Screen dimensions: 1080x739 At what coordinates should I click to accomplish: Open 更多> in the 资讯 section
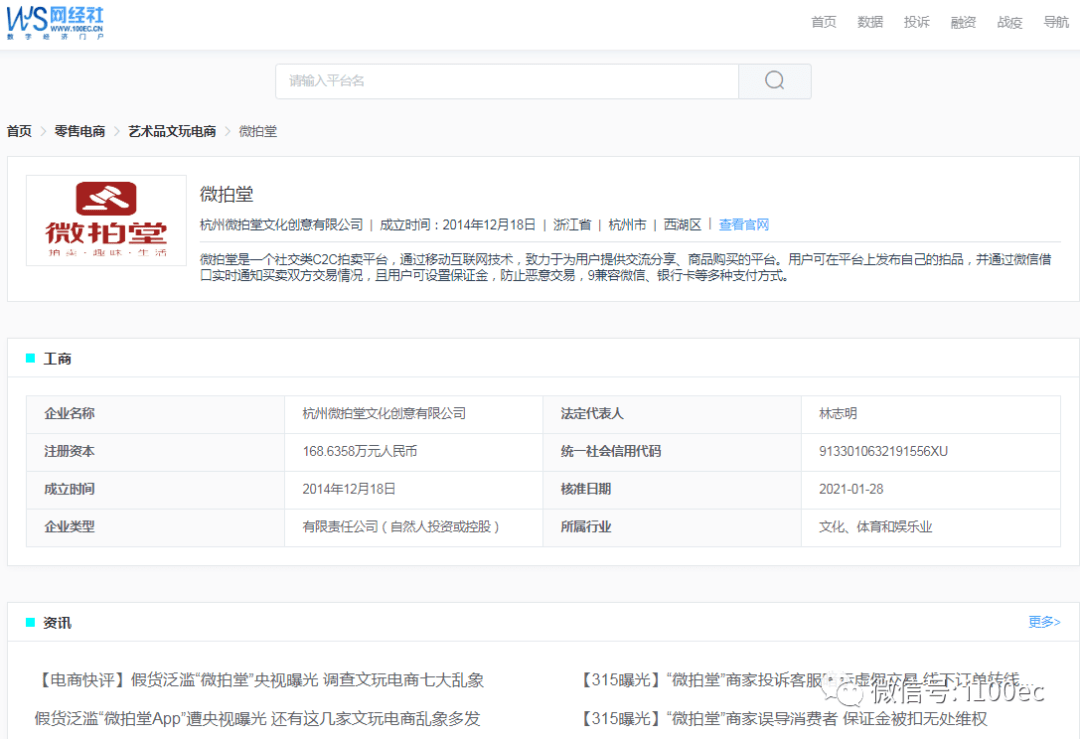tap(1044, 621)
